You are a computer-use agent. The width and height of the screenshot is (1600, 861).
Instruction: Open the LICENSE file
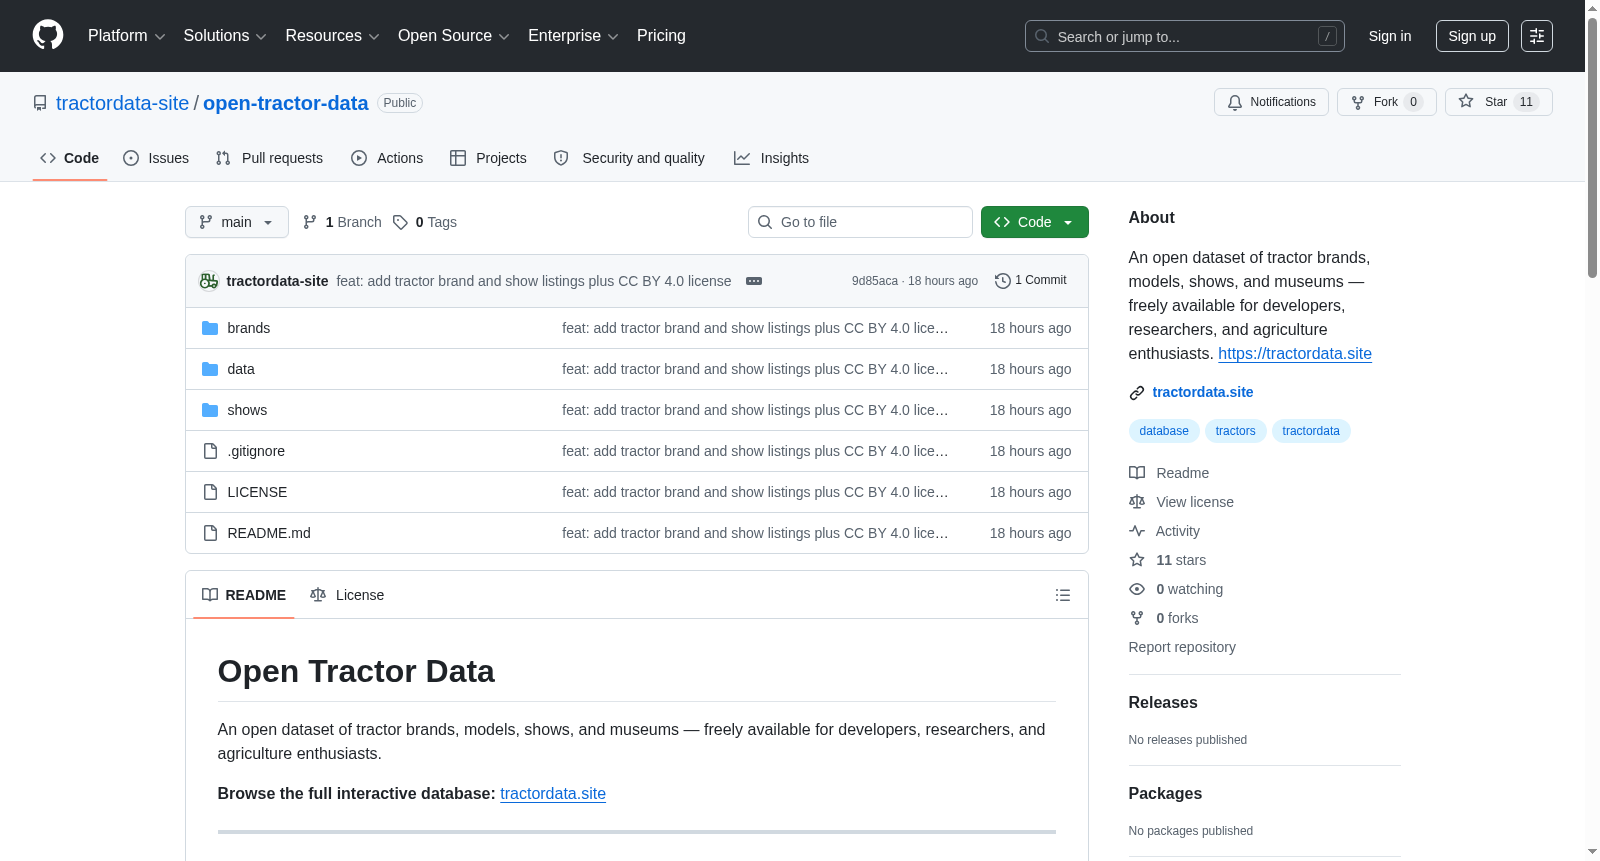click(257, 492)
